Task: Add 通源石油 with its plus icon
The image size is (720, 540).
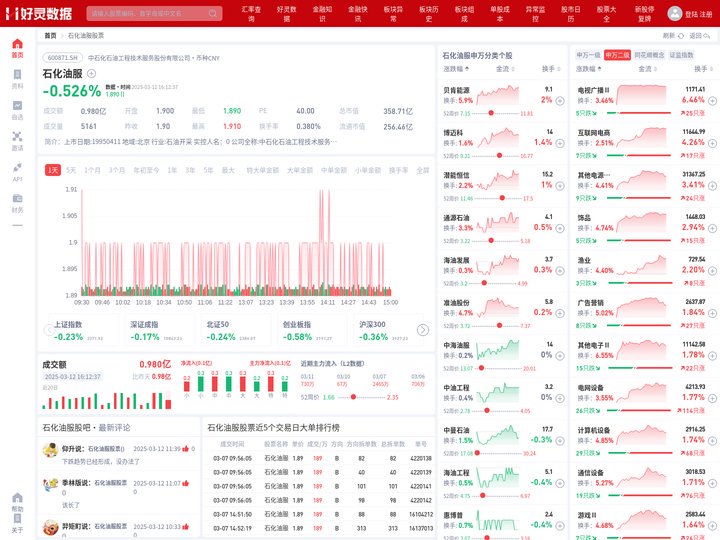Action: (560, 228)
